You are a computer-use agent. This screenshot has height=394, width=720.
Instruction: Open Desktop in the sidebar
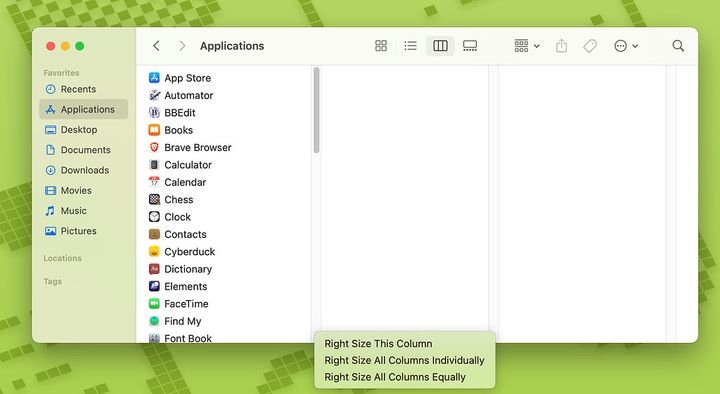pos(83,129)
